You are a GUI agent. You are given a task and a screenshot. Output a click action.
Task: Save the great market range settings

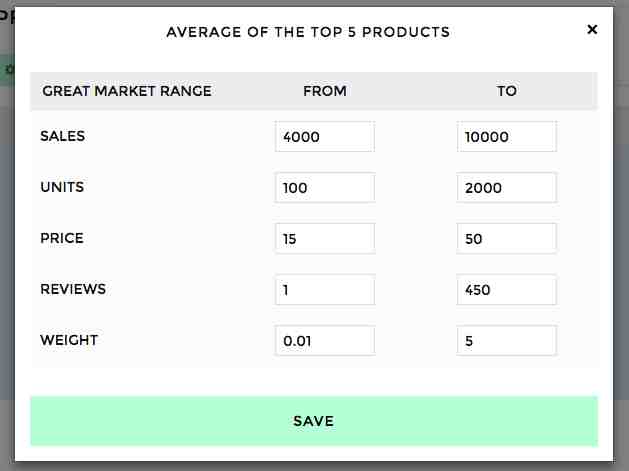[x=314, y=421]
